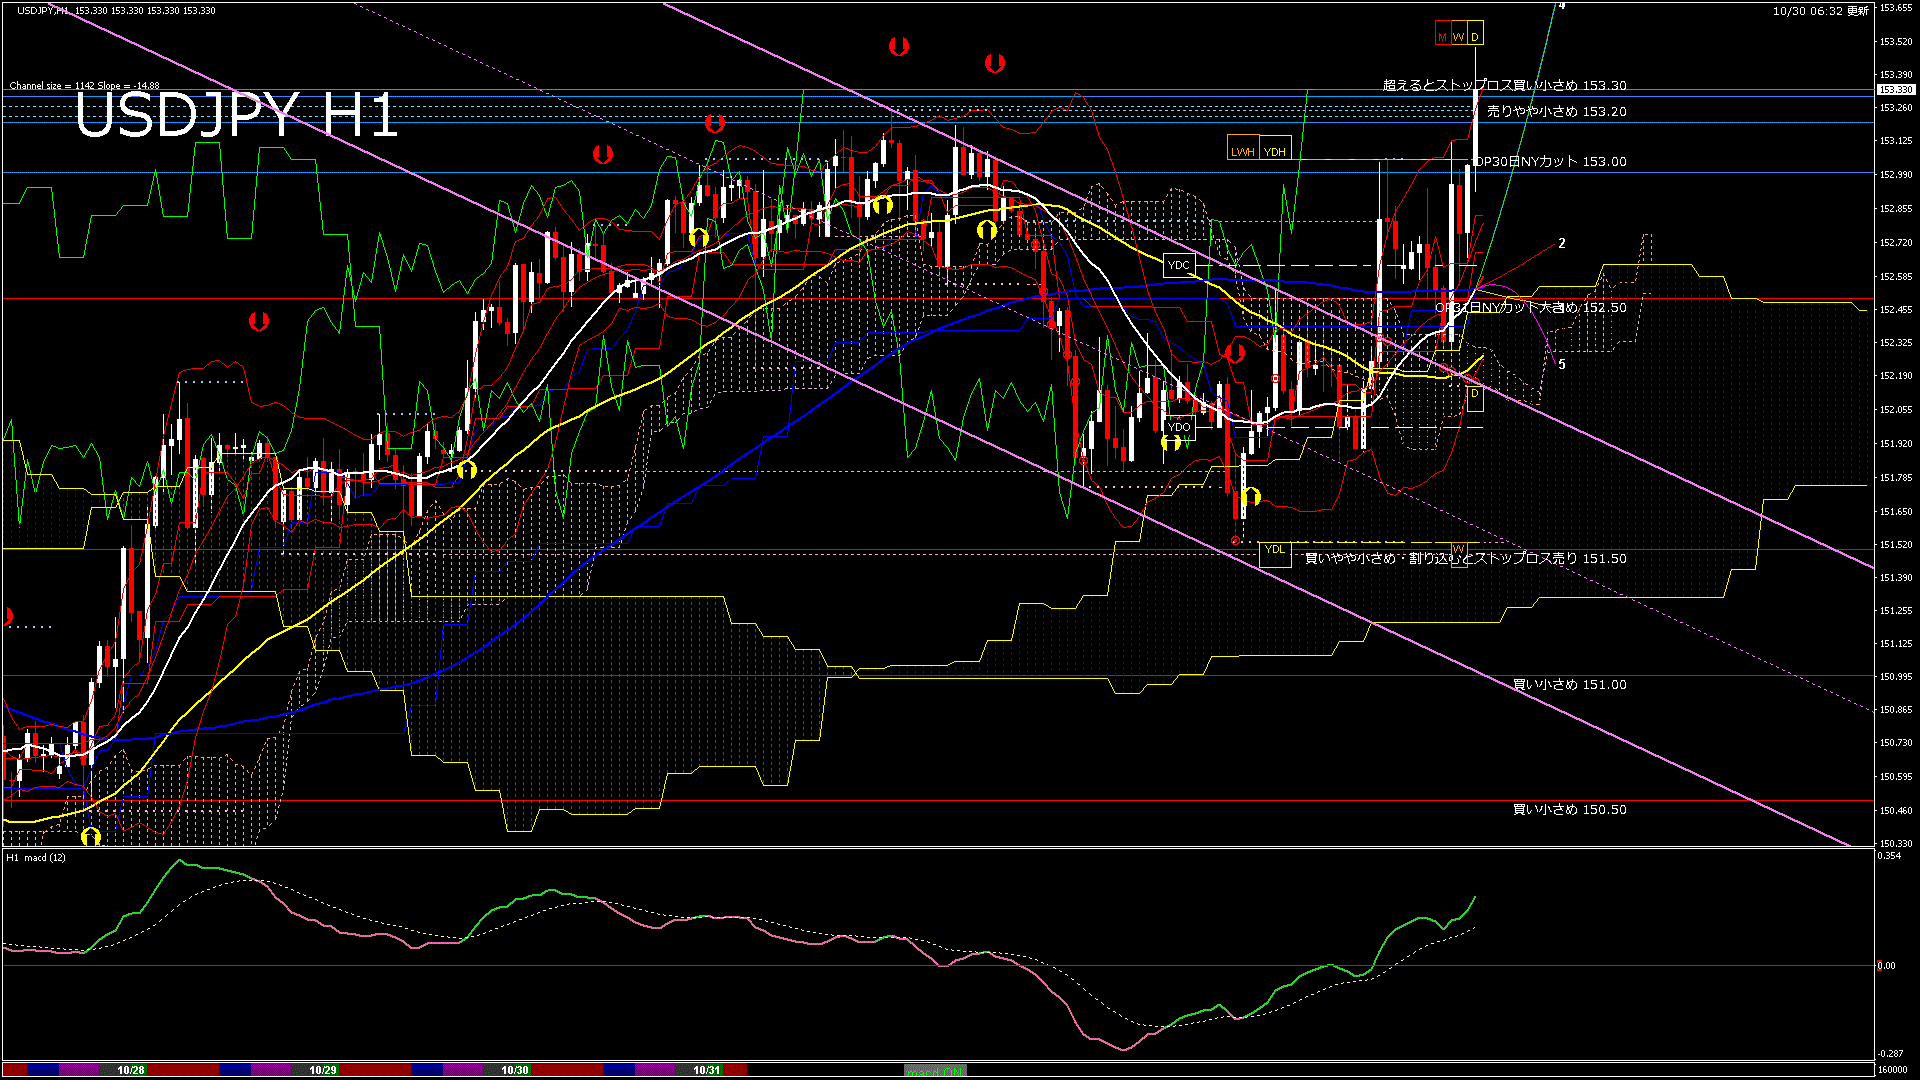Click the 153.330 current price tag
The height and width of the screenshot is (1080, 1920).
point(1894,90)
